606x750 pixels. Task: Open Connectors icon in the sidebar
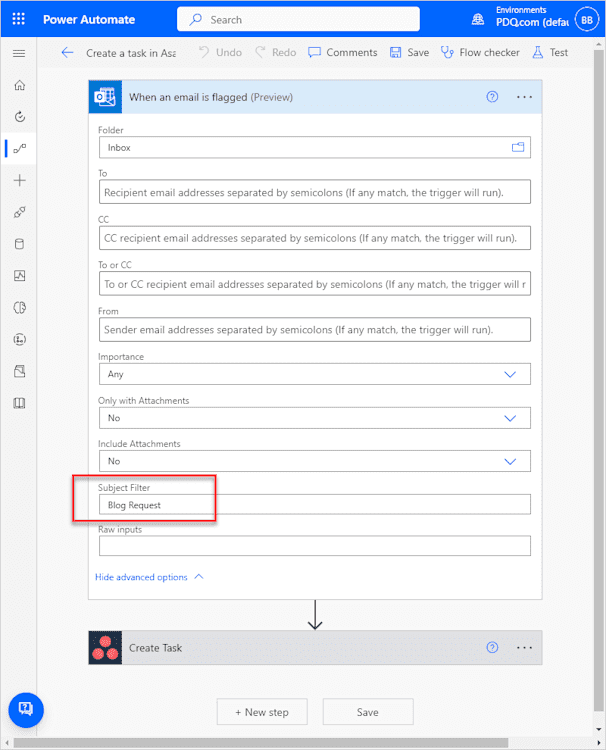click(x=20, y=212)
